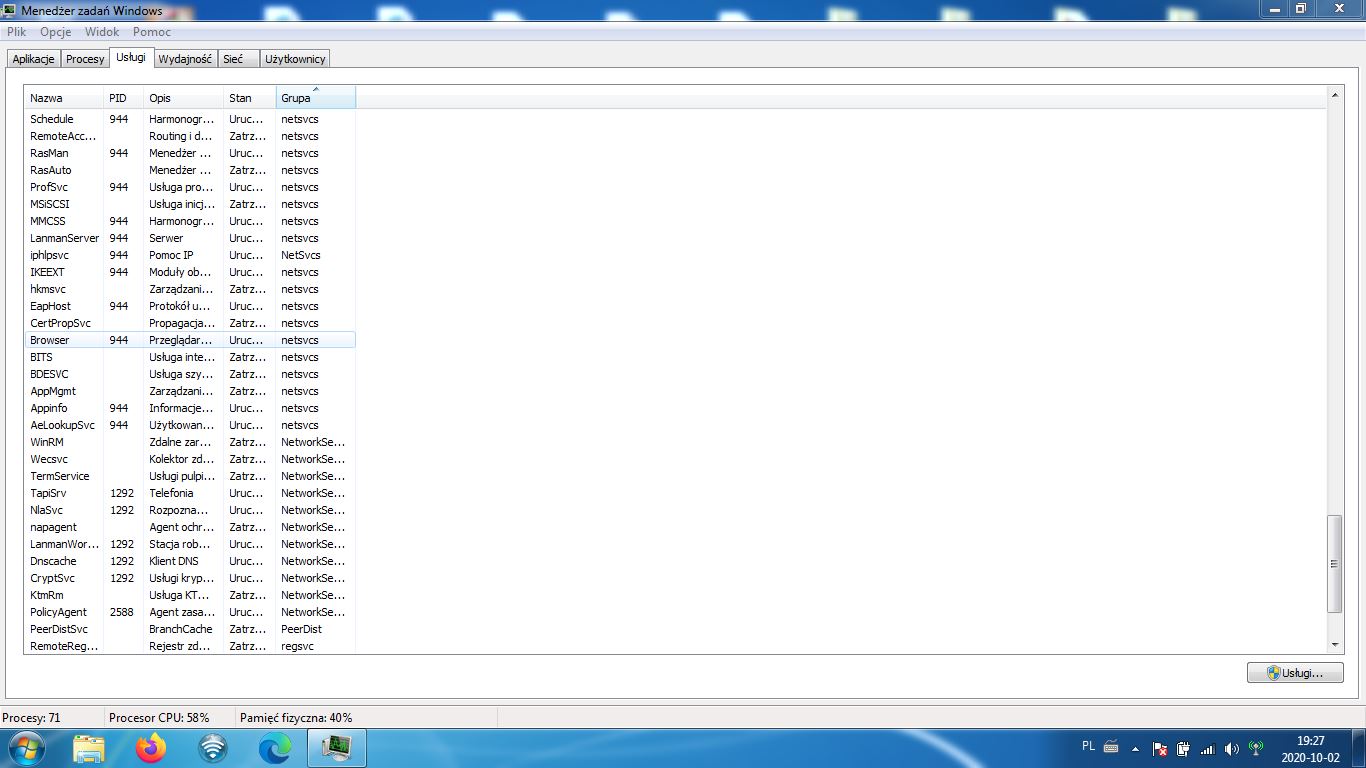Click the Action Center flag icon in tray

tap(1160, 749)
